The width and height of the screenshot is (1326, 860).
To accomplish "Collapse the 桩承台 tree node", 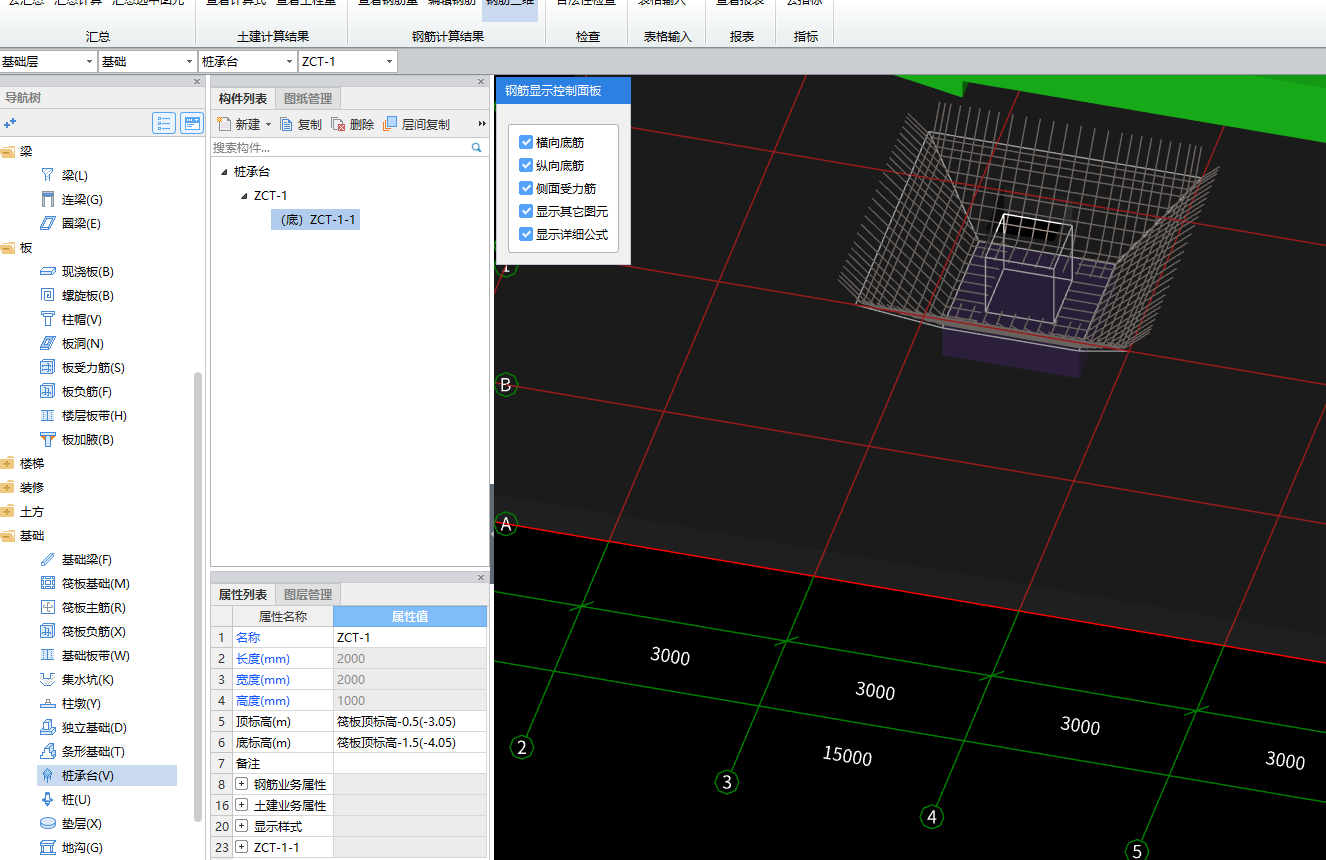I will (224, 172).
